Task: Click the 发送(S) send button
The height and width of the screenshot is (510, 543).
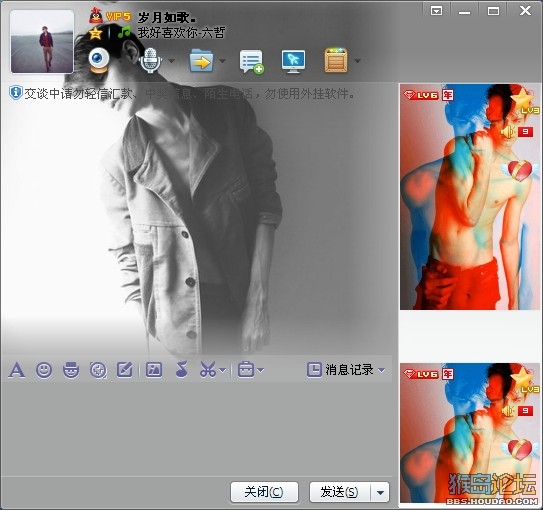Action: coord(340,492)
